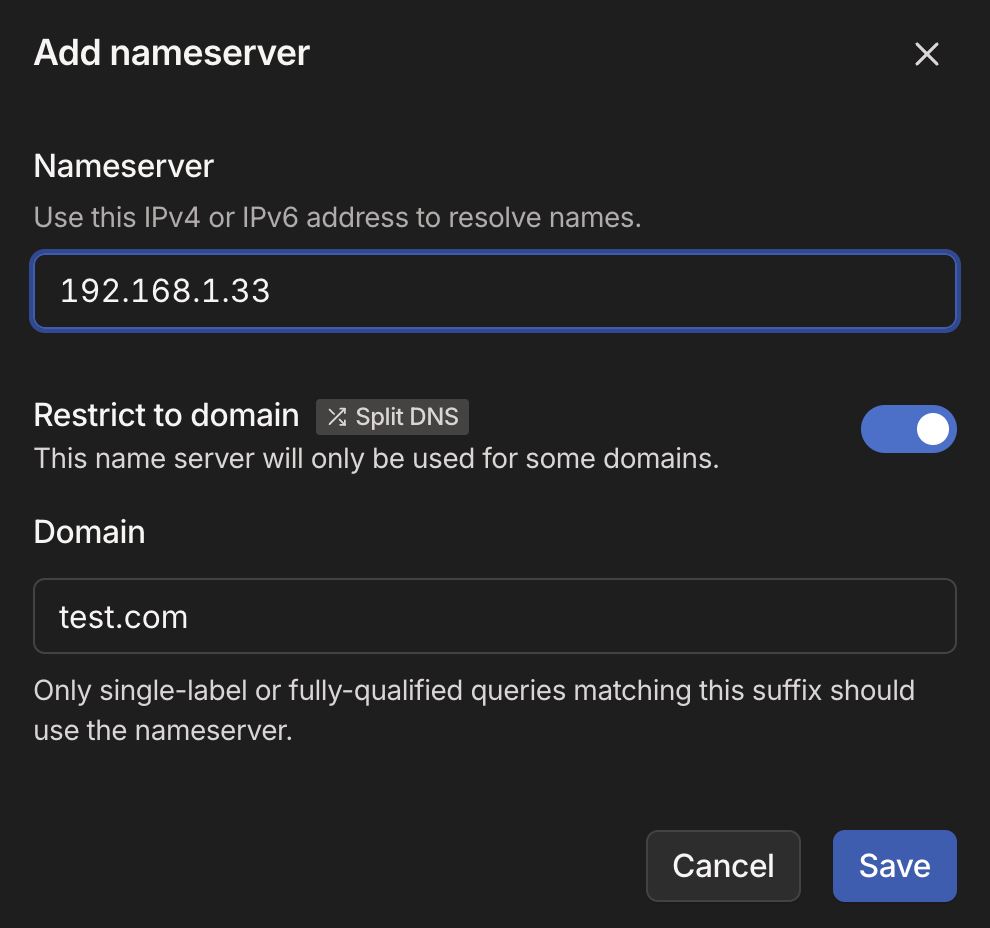Cancel adding the nameserver

click(723, 865)
